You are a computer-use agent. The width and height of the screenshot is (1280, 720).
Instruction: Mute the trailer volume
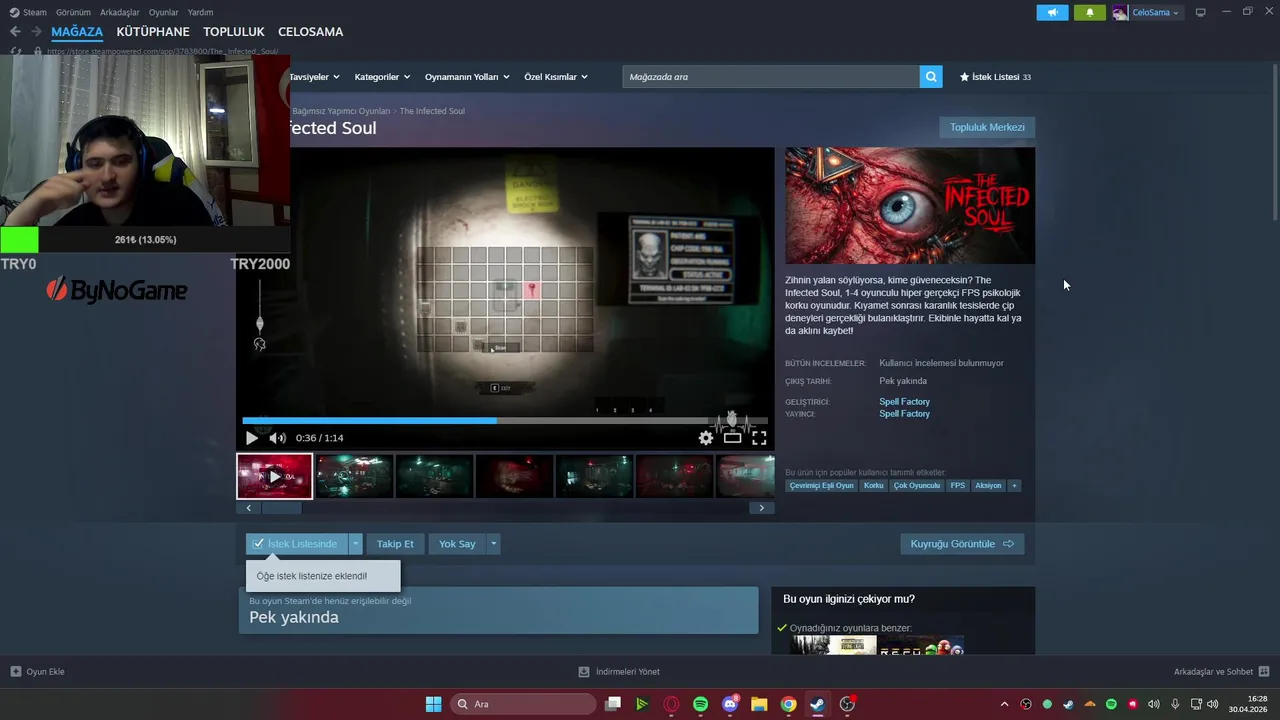[x=277, y=438]
